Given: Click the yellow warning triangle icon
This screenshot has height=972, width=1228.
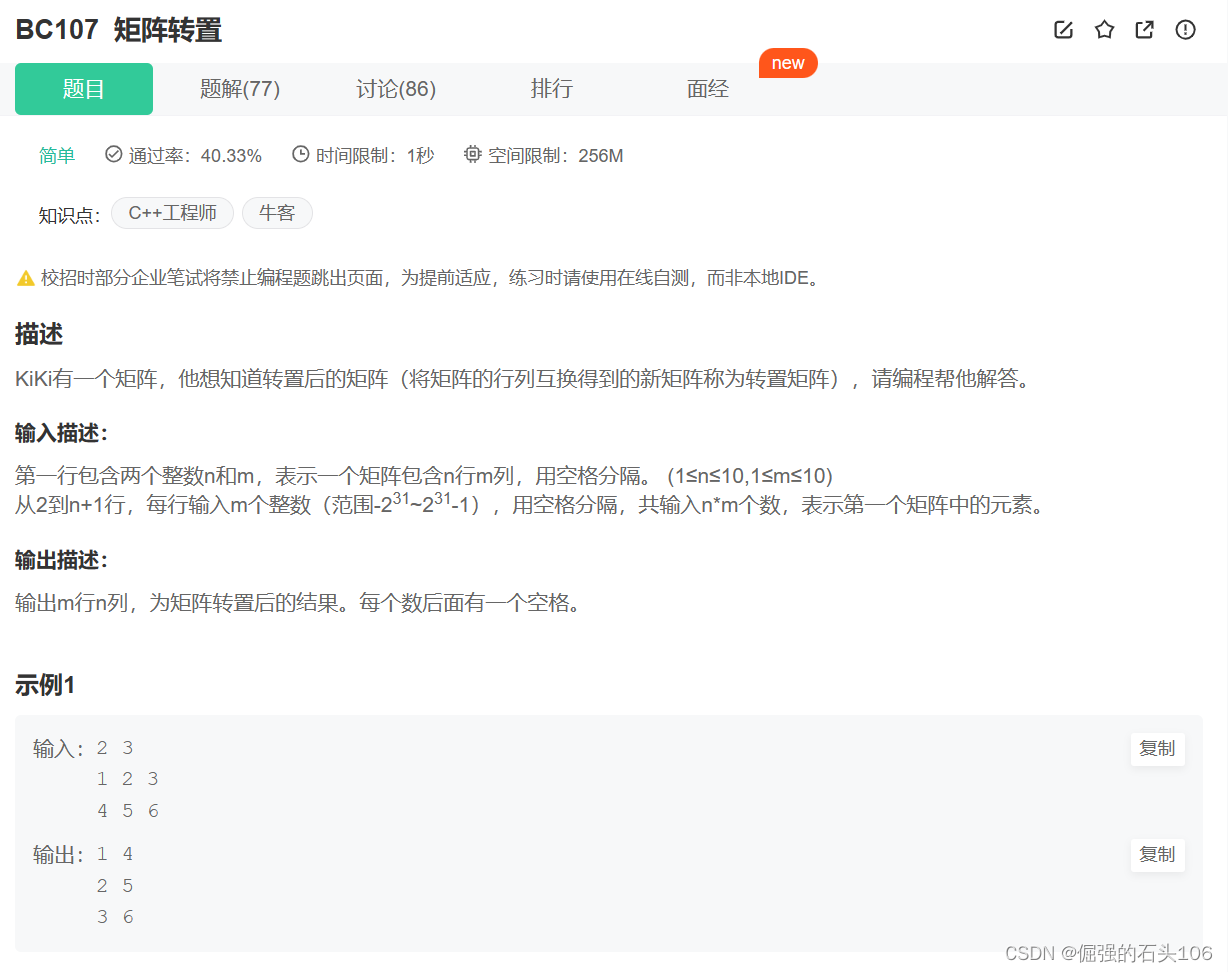Looking at the screenshot, I should [x=26, y=278].
